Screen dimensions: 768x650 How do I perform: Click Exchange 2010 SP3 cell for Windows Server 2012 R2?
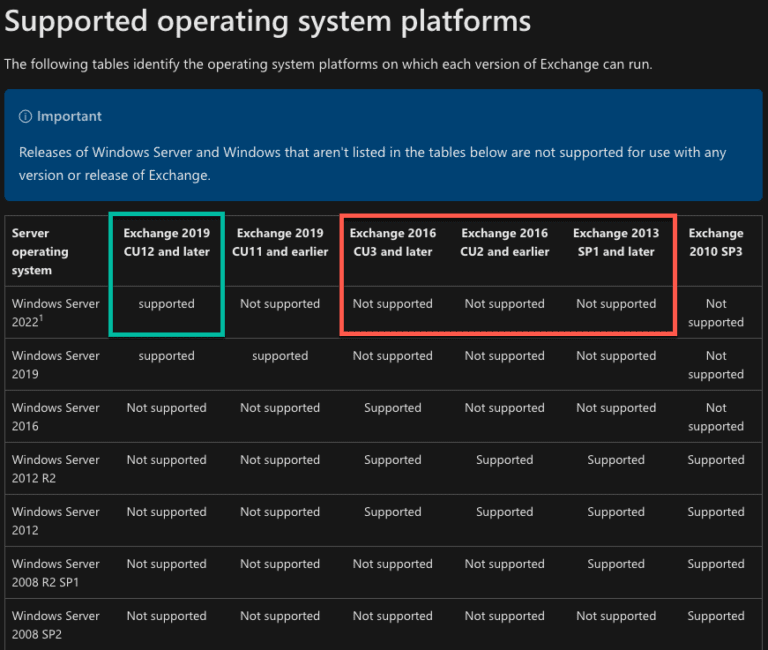(x=716, y=460)
